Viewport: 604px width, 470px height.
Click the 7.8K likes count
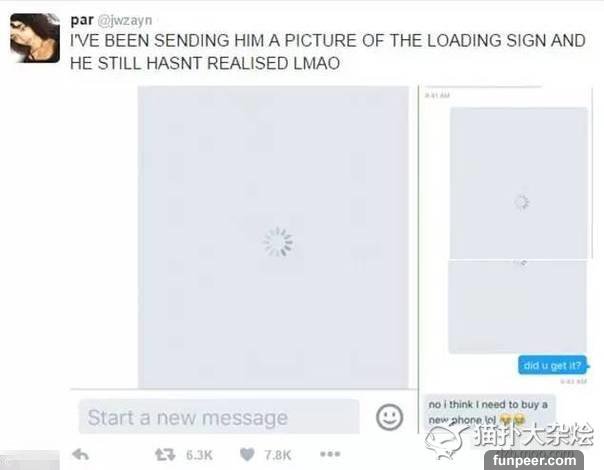coord(277,455)
